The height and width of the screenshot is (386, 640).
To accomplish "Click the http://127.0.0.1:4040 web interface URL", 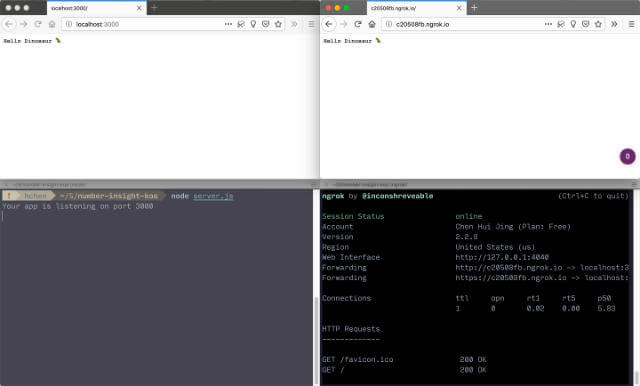I will tap(502, 257).
